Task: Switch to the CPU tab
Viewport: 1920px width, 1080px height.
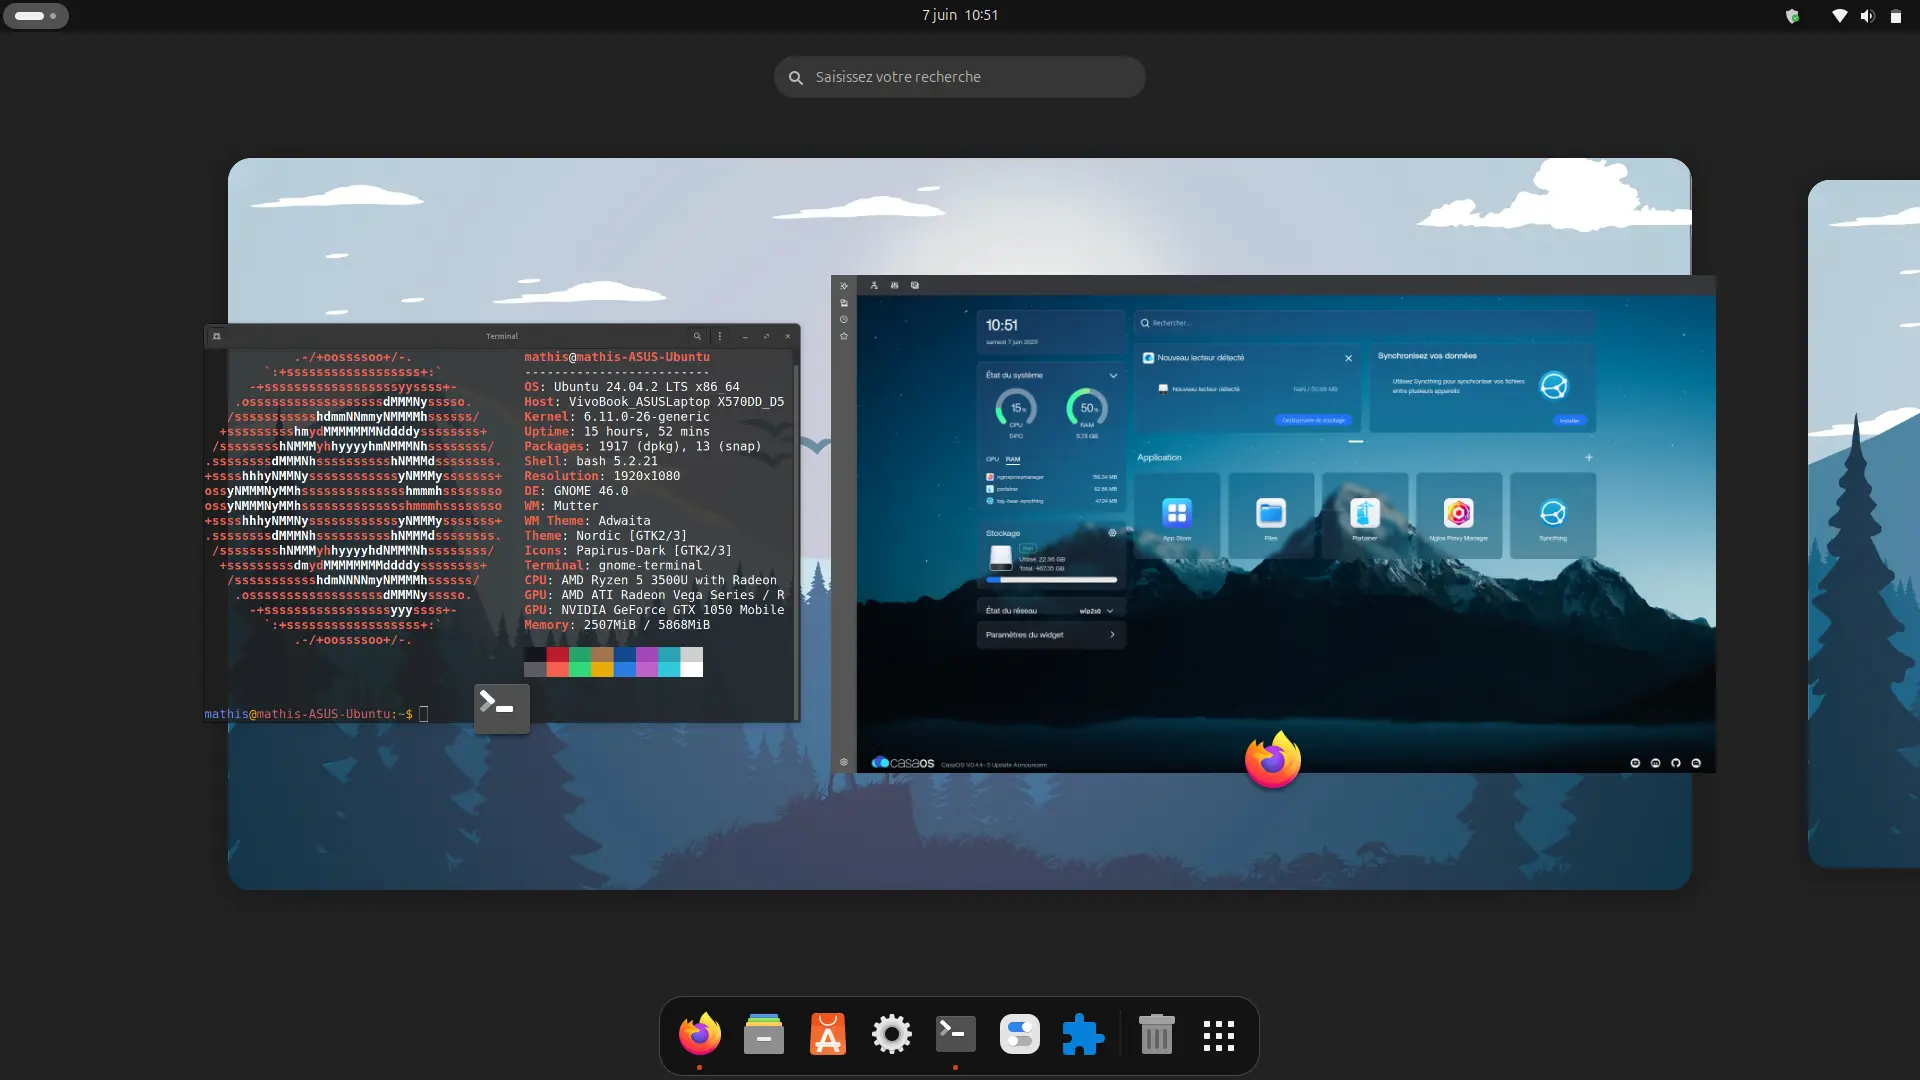Action: [992, 459]
